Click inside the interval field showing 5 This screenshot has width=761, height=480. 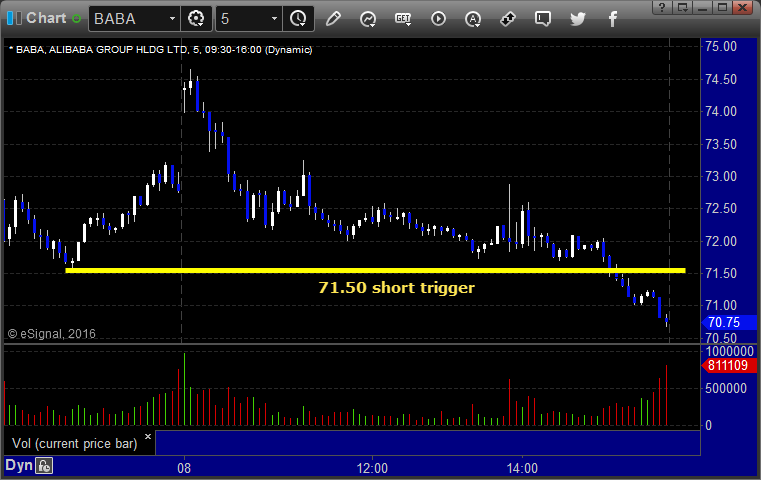point(242,19)
